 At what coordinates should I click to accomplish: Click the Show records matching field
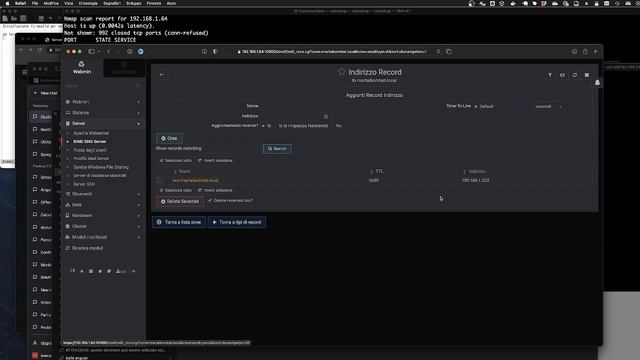(233, 149)
